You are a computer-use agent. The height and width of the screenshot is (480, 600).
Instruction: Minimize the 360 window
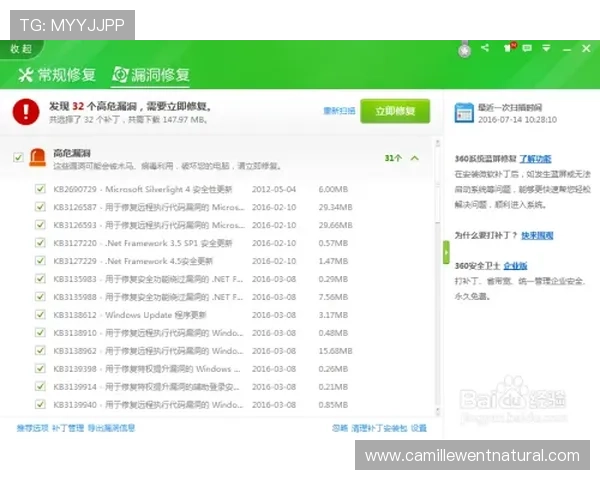coord(567,49)
